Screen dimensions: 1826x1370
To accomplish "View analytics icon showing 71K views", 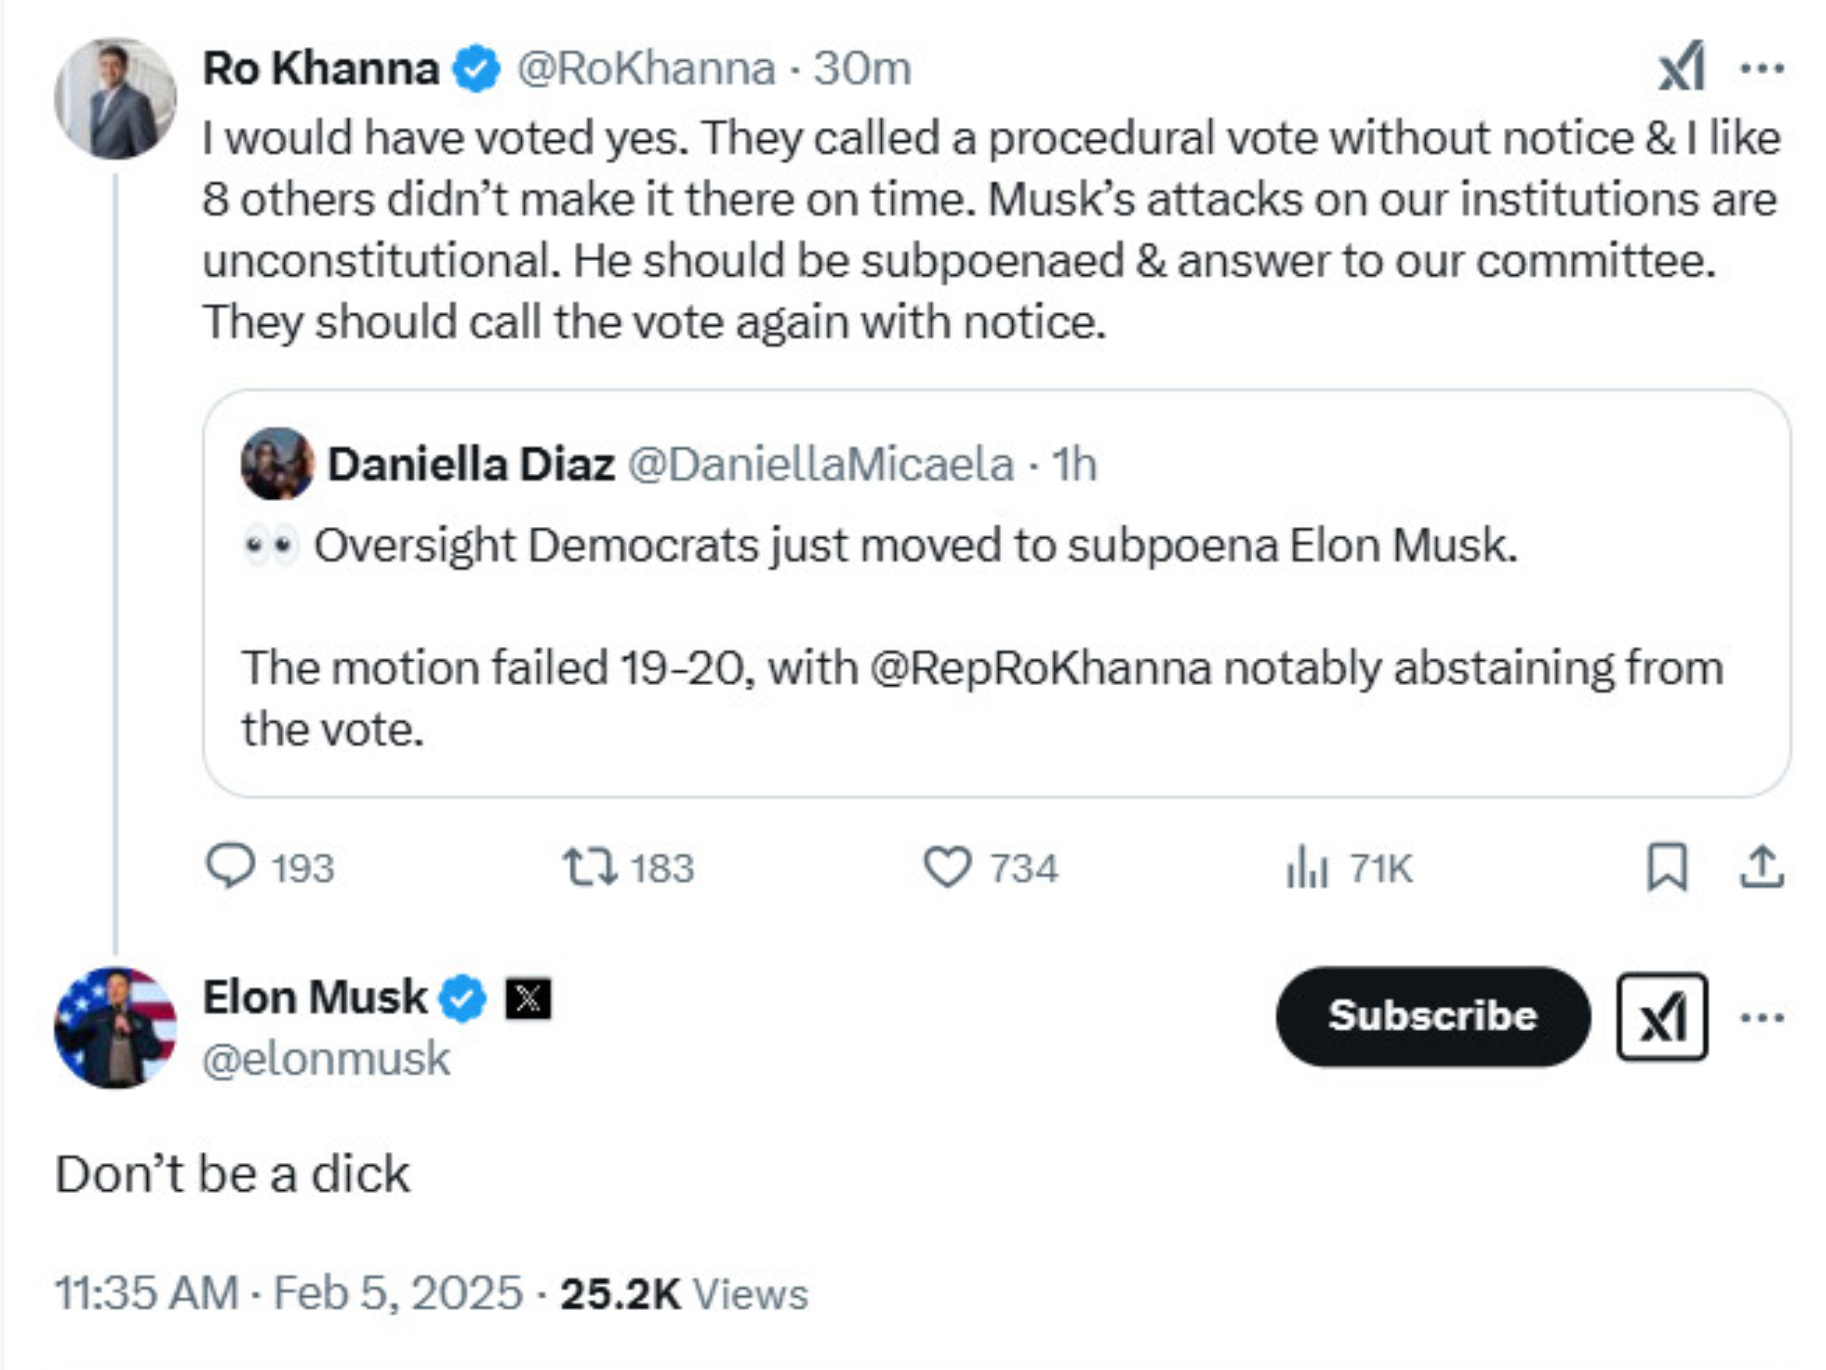I will click(1307, 866).
